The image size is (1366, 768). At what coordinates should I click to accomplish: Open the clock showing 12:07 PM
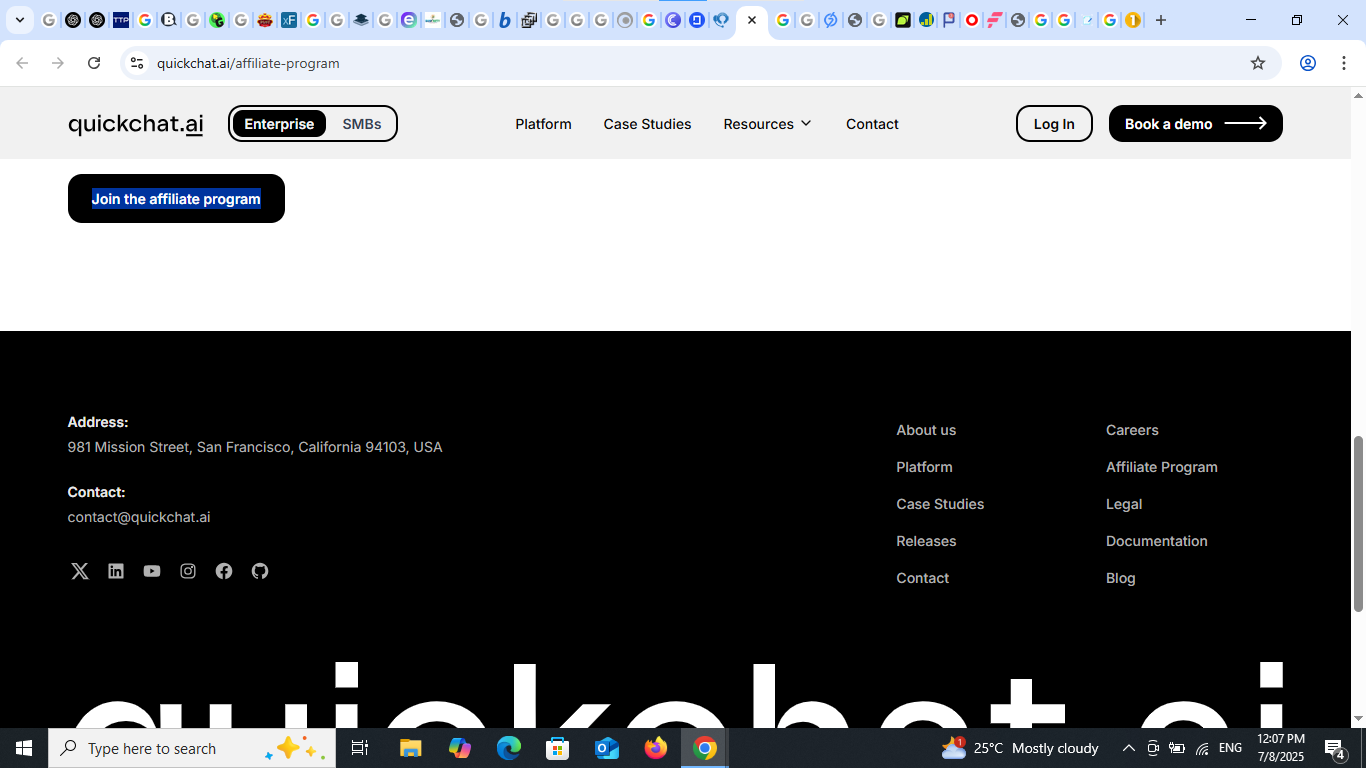1280,748
